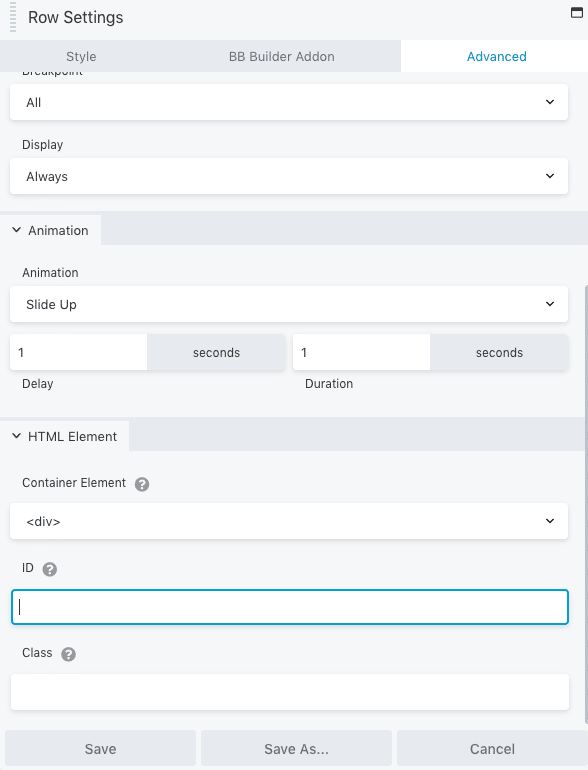Show help for the Class field
588x770 pixels.
[68, 654]
